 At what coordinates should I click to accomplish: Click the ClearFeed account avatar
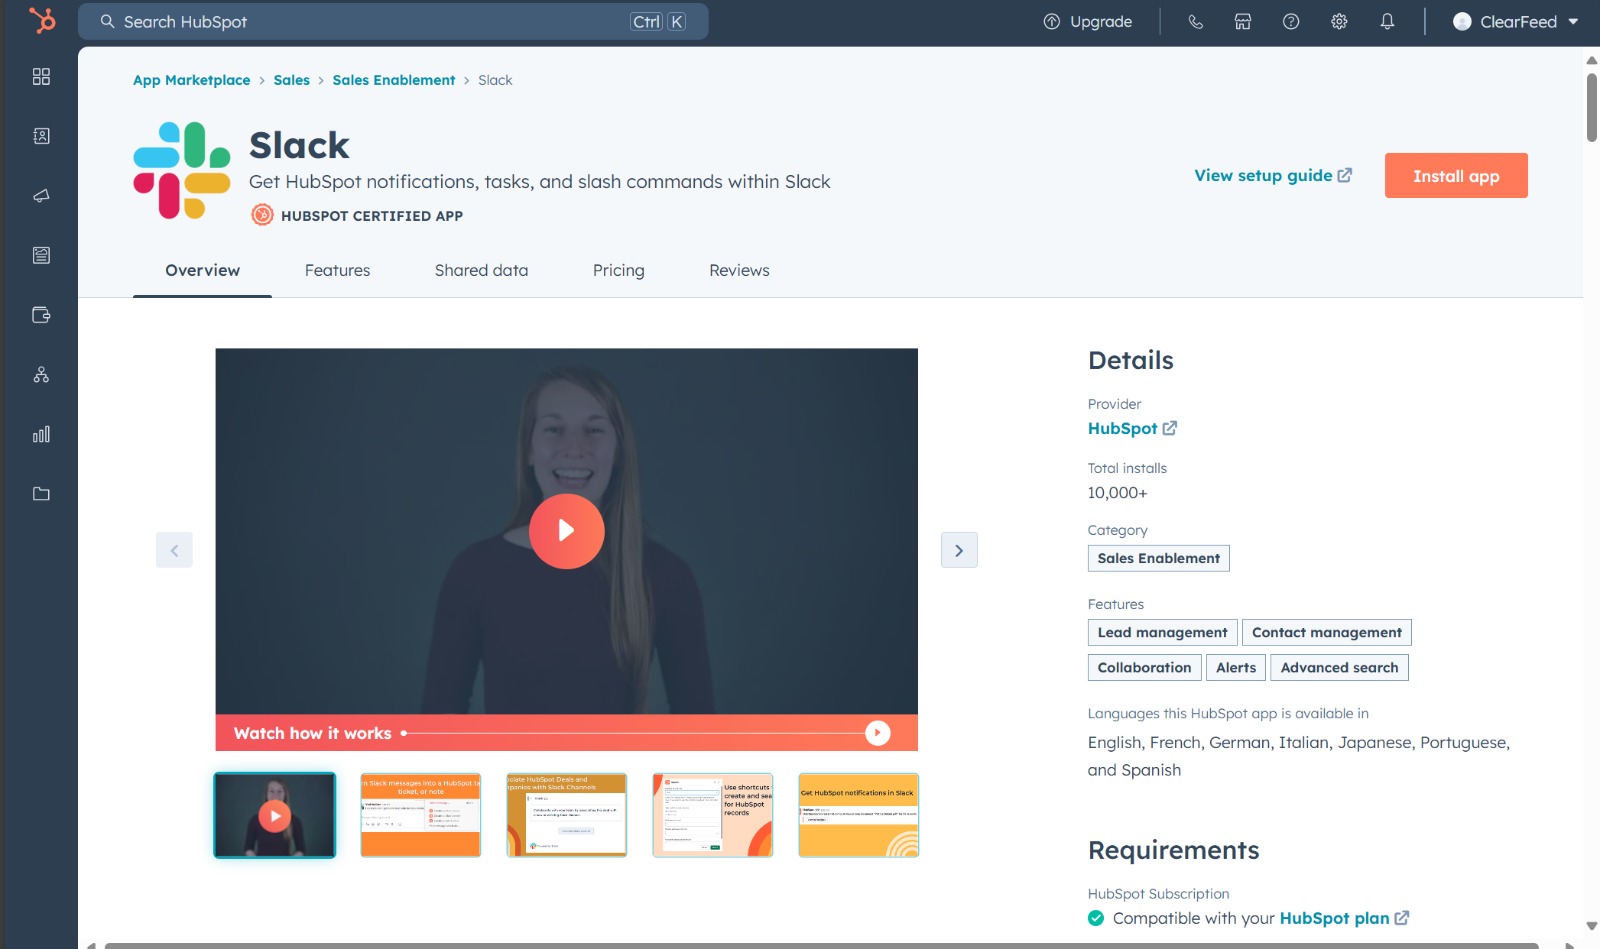coord(1462,22)
